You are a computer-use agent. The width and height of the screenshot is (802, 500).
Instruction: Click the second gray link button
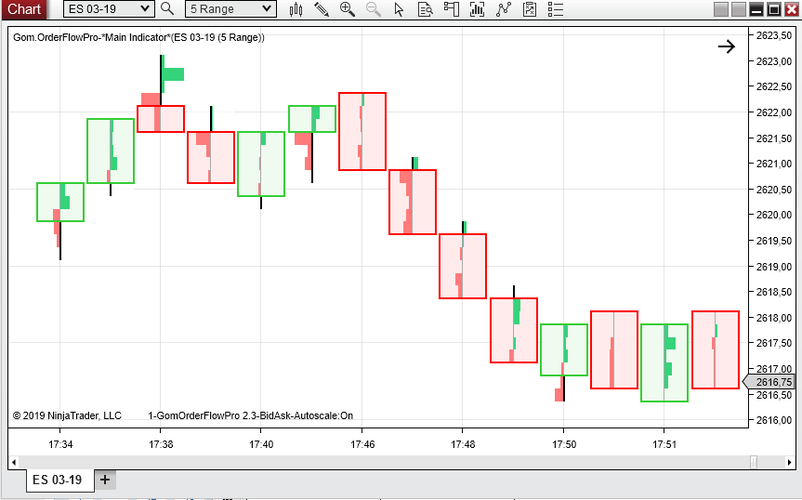[x=739, y=9]
